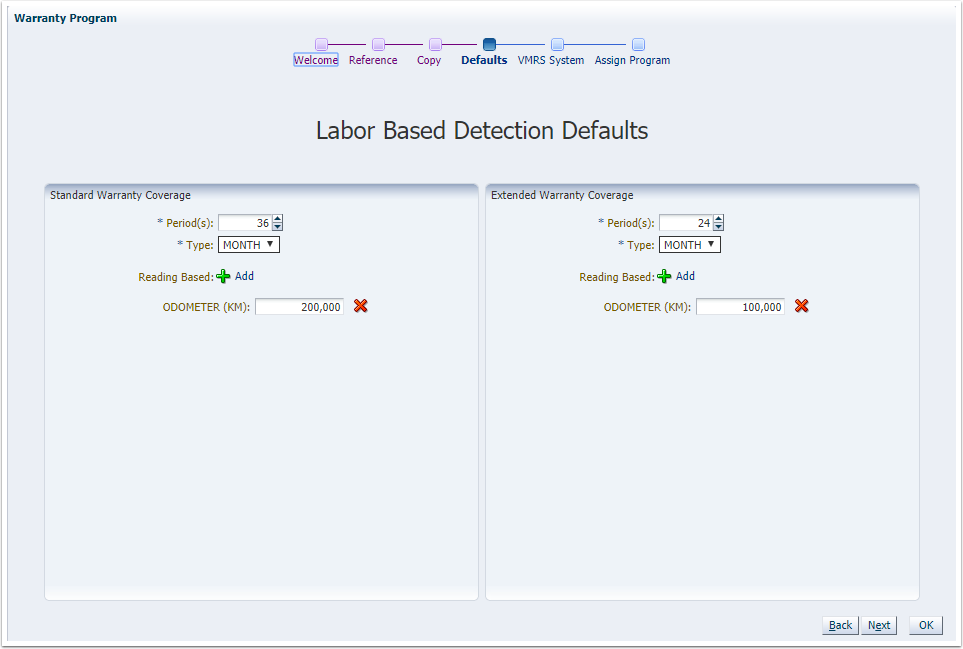Go to the Reference wizard step

pyautogui.click(x=373, y=60)
